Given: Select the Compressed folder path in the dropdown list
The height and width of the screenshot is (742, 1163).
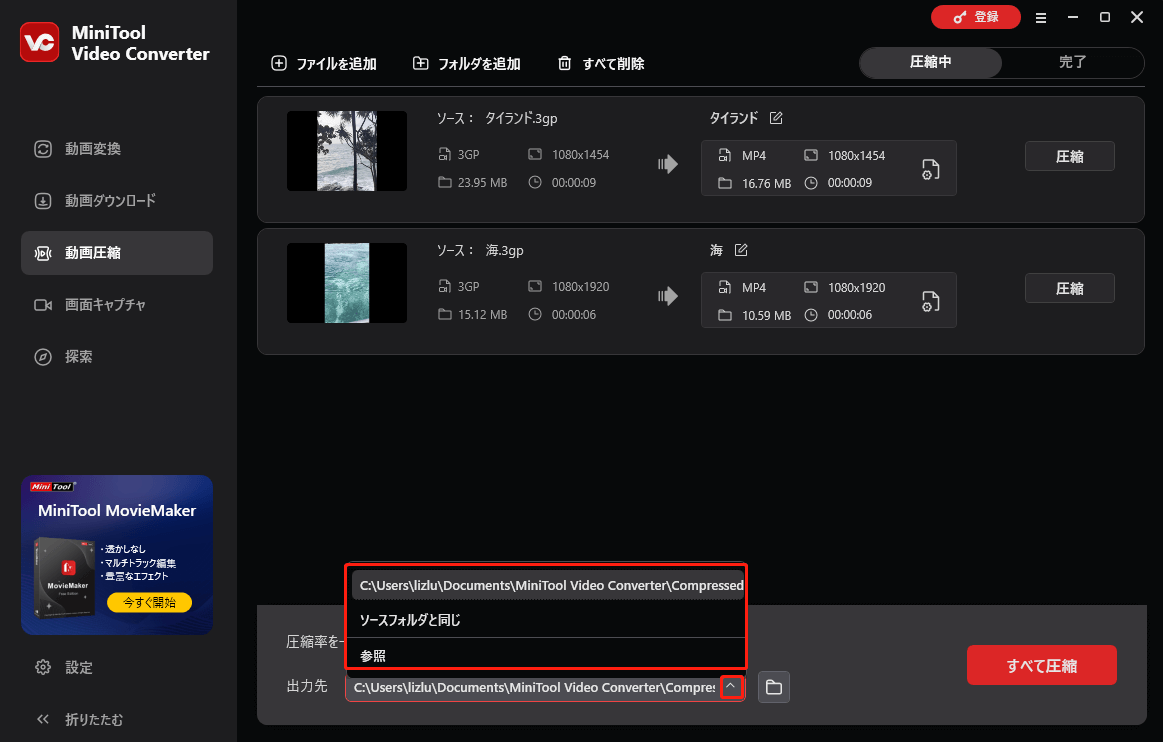Looking at the screenshot, I should pos(547,585).
